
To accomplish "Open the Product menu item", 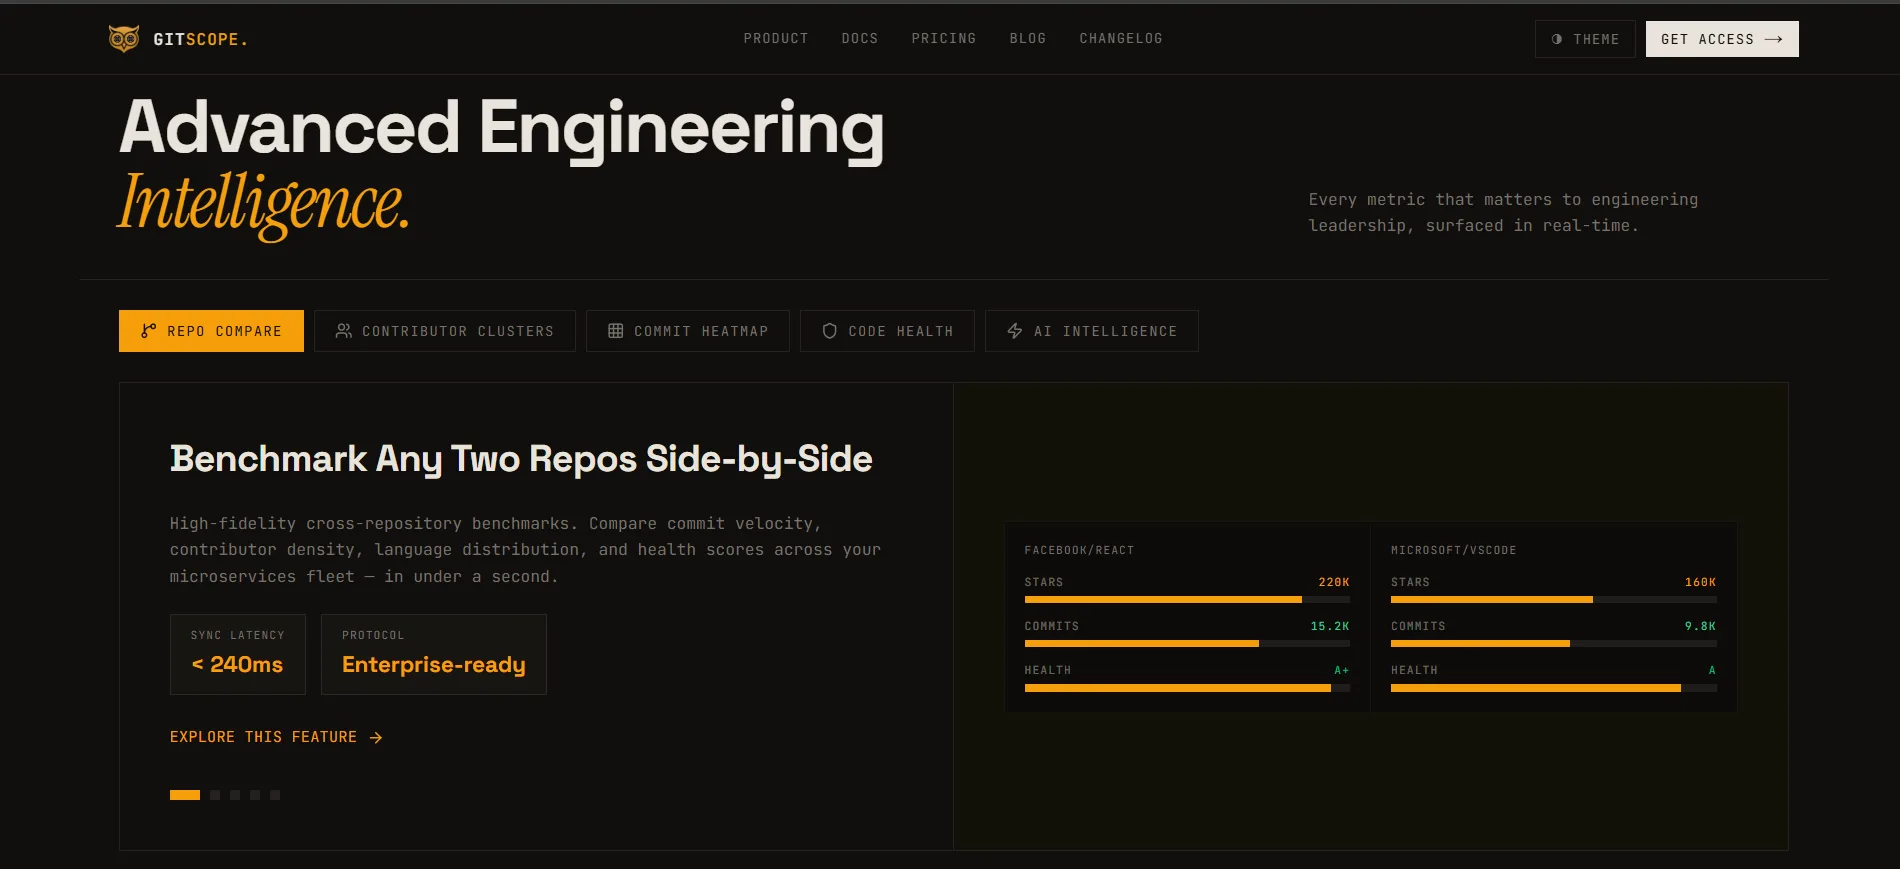I will point(776,38).
